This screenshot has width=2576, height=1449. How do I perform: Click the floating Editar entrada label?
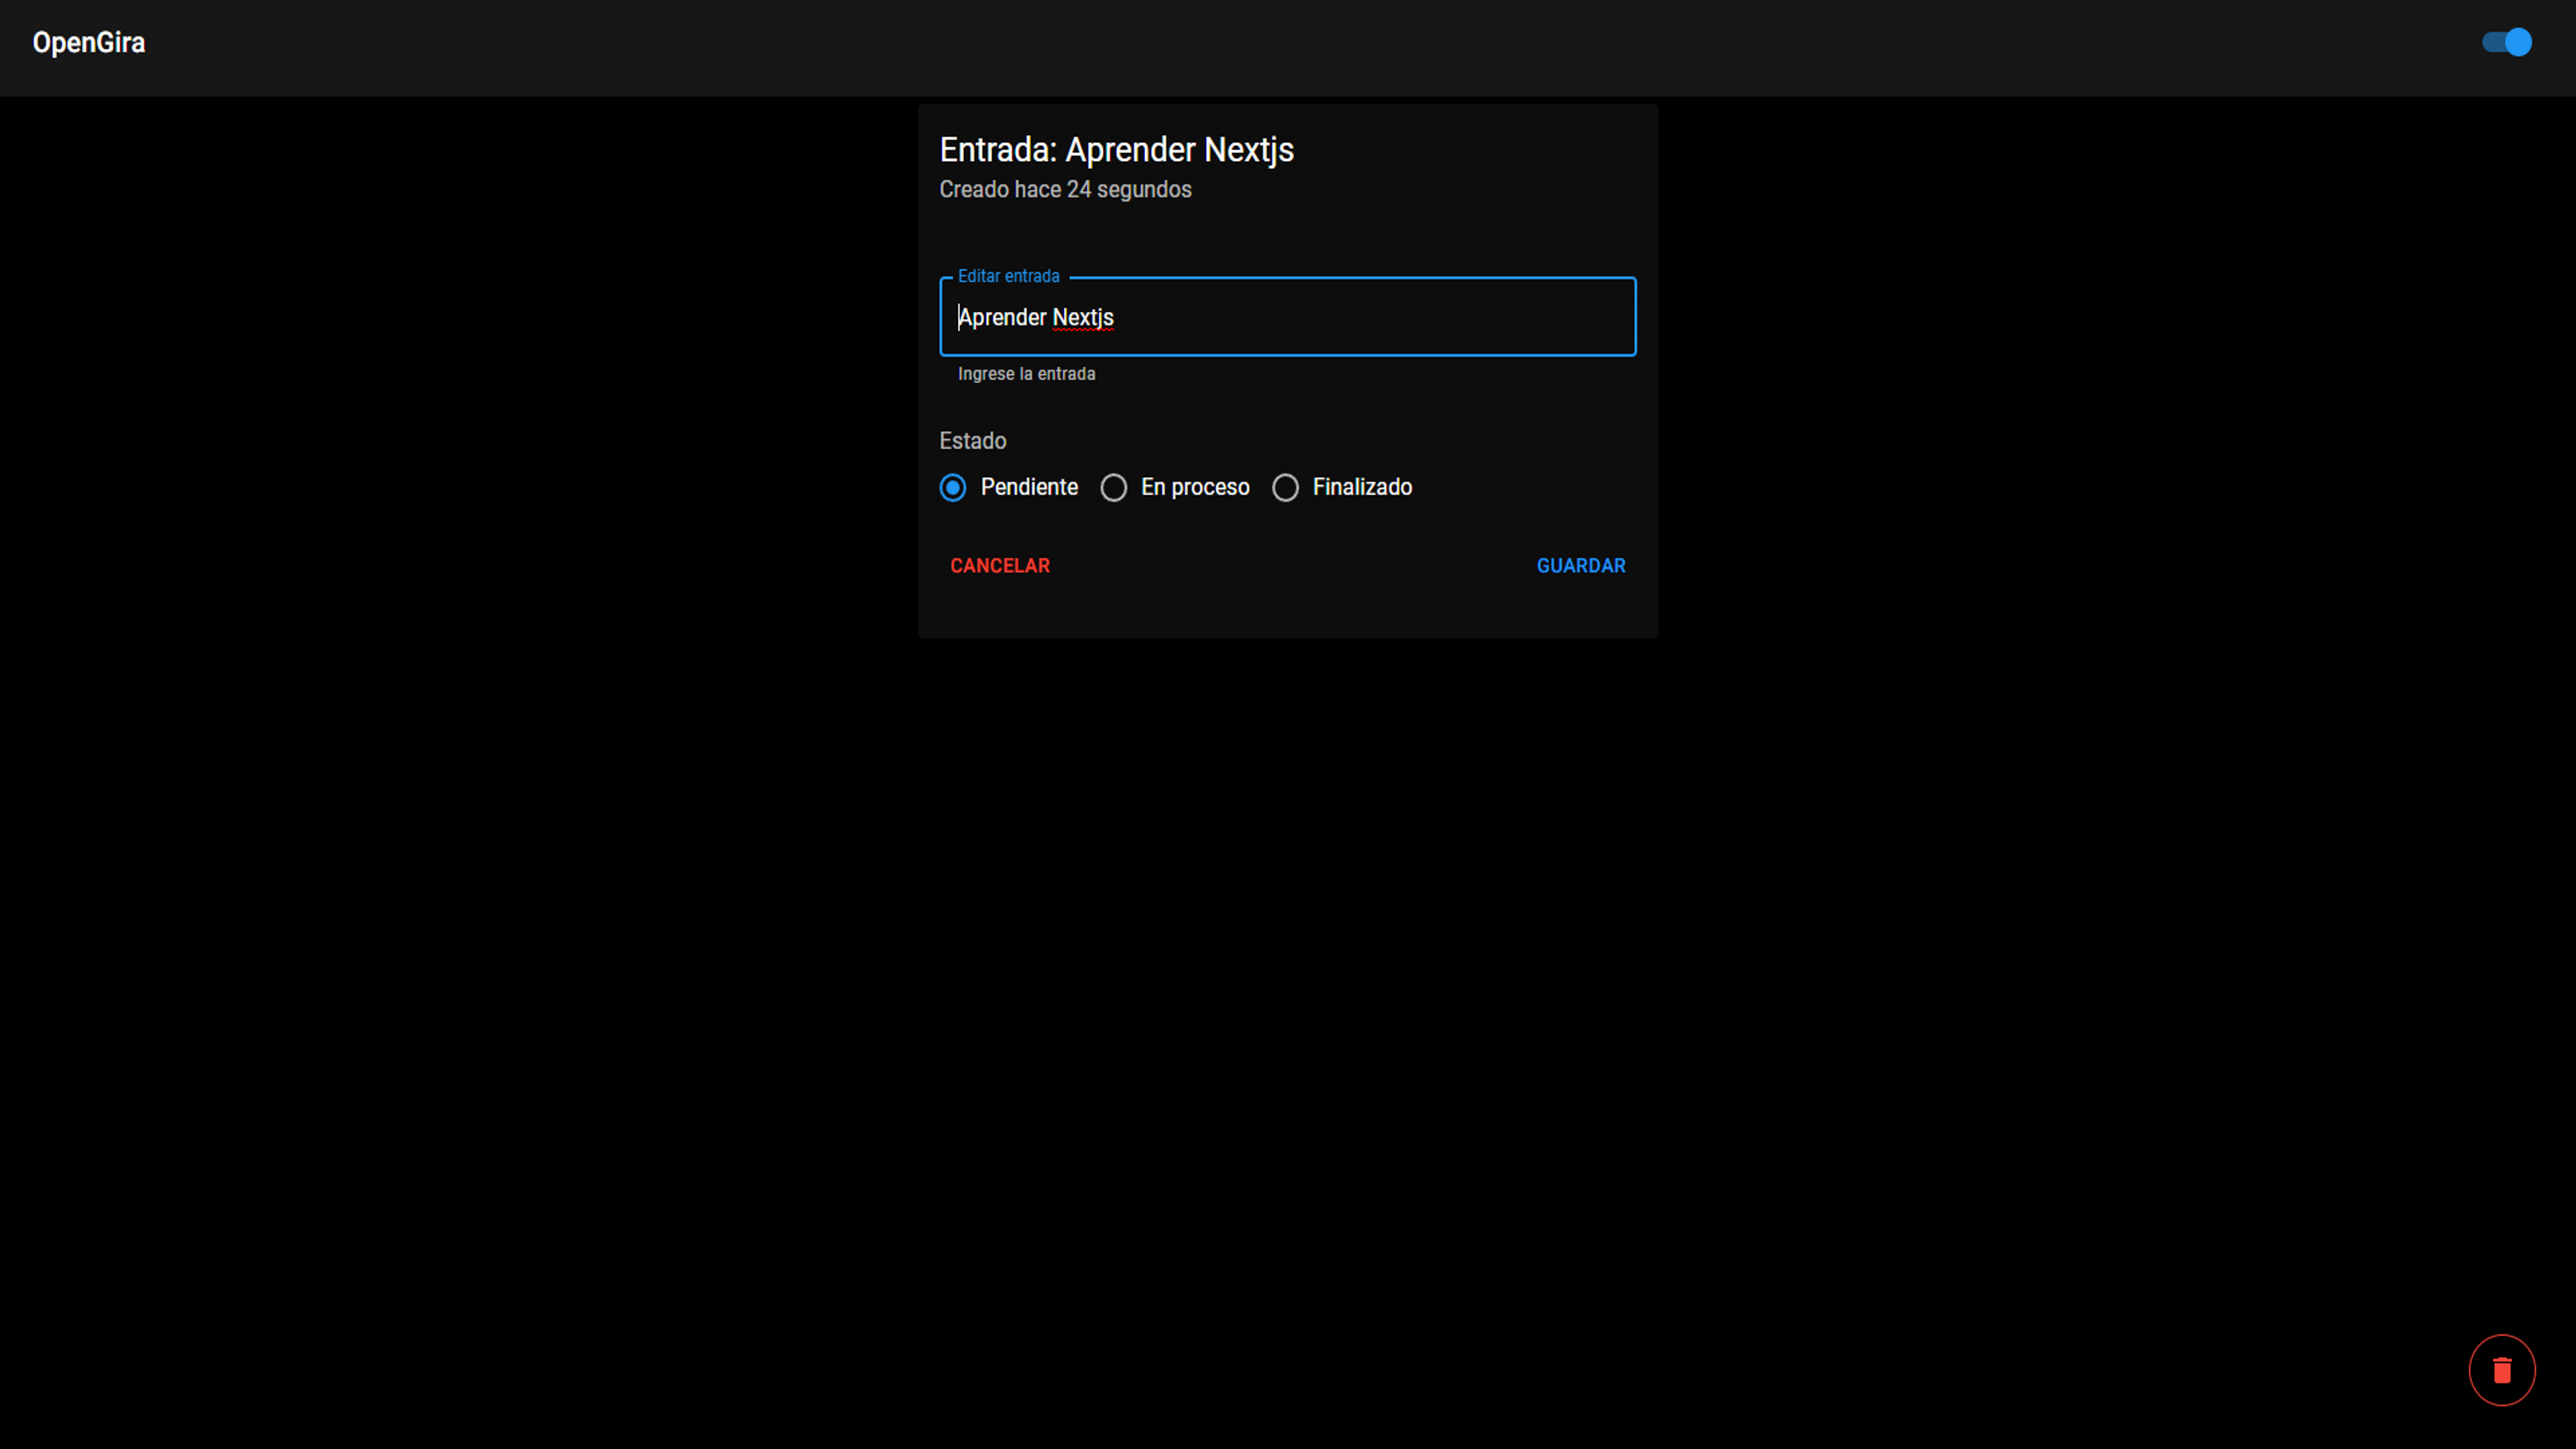click(1008, 276)
